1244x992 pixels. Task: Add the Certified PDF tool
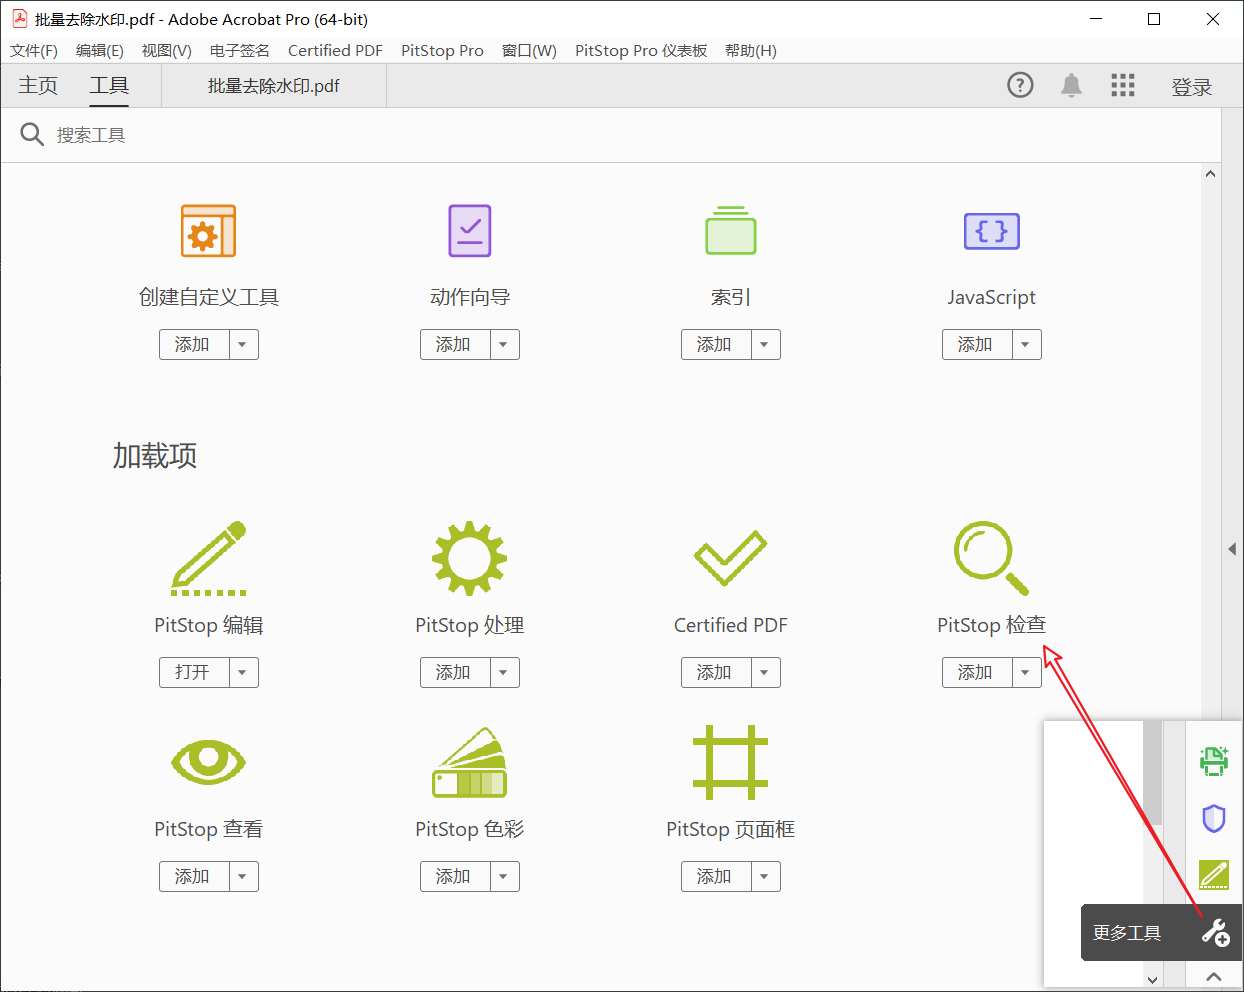(x=716, y=672)
